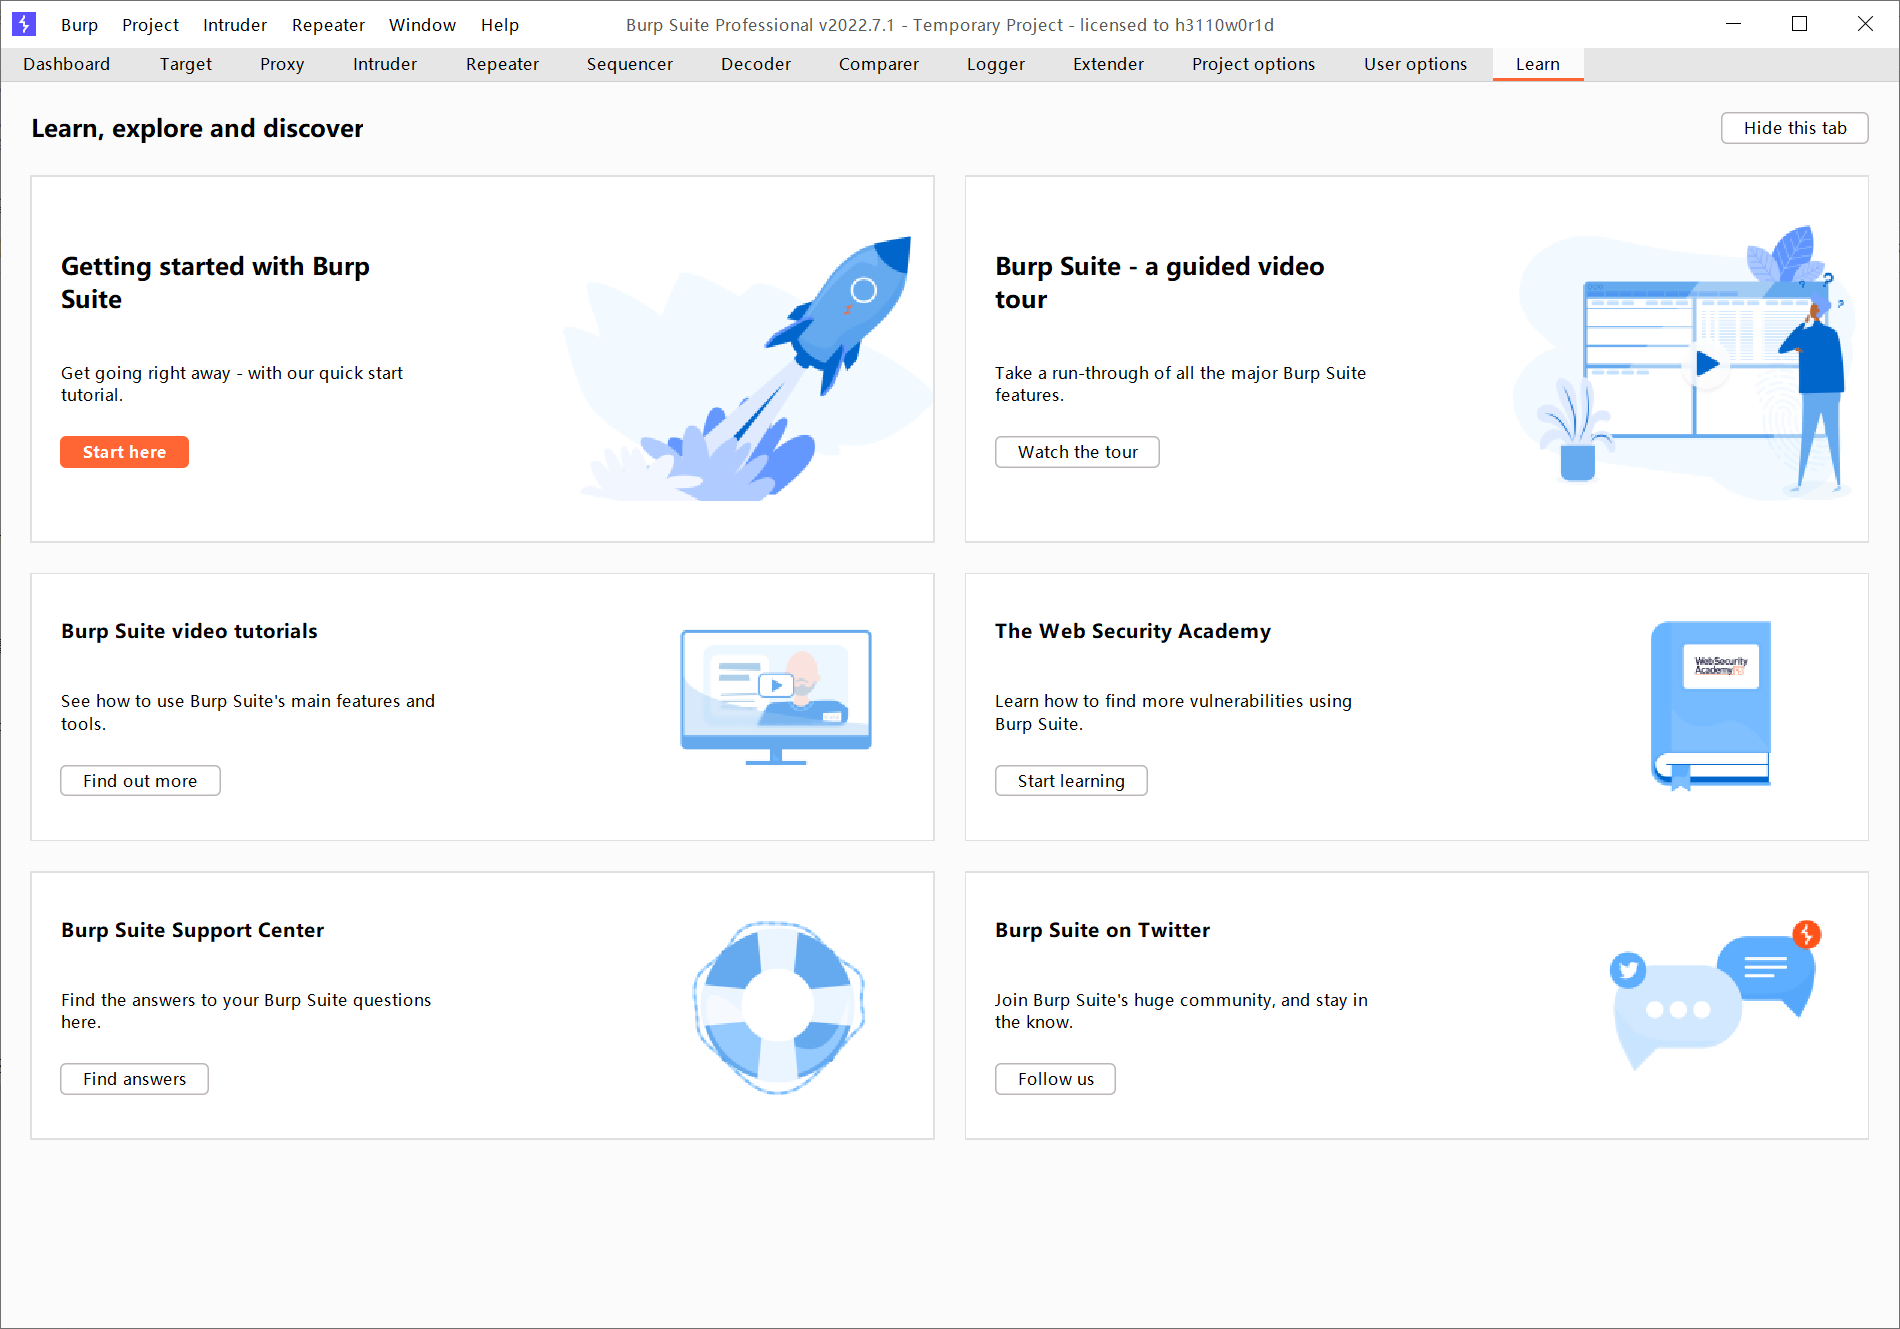This screenshot has height=1329, width=1900.
Task: Click the Start learning button
Action: point(1071,781)
